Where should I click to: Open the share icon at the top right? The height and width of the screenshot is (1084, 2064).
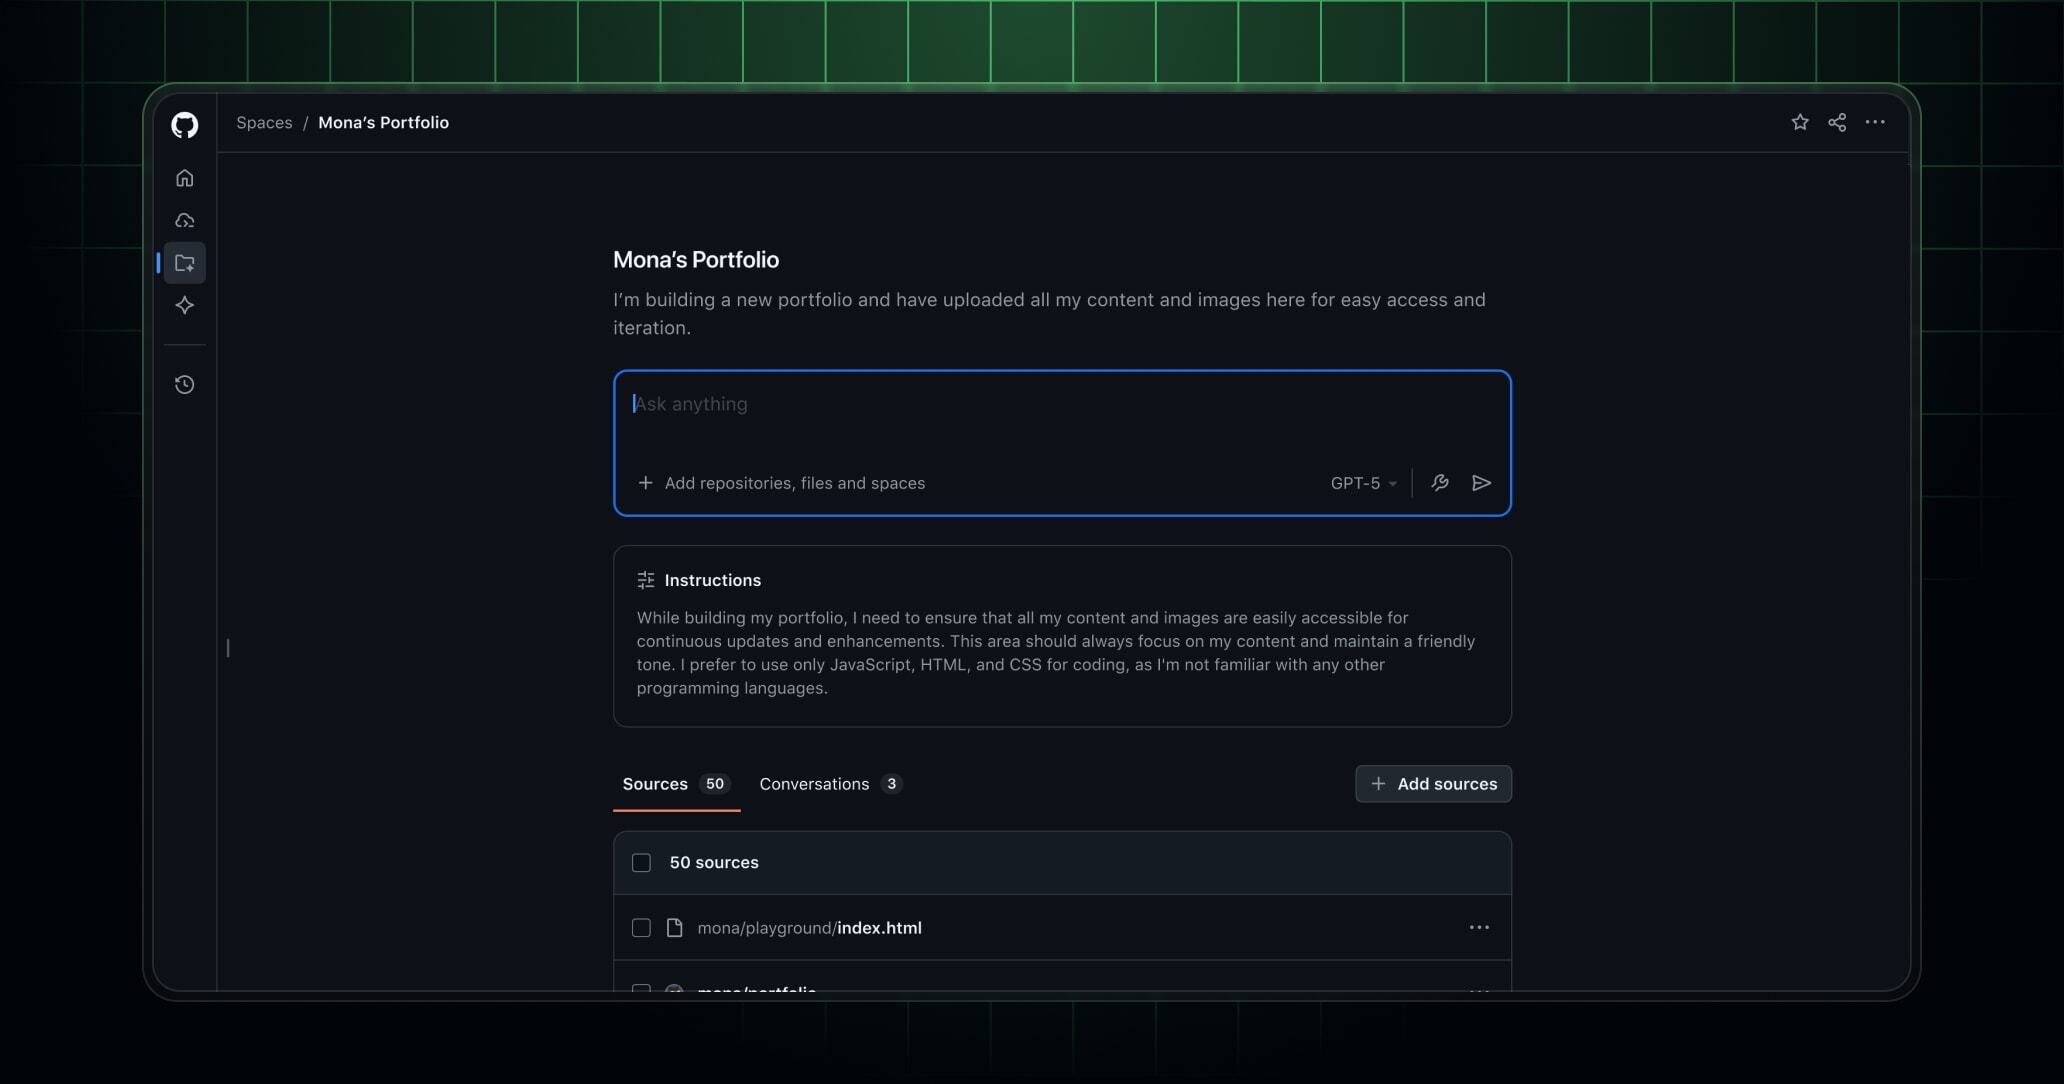click(1837, 122)
